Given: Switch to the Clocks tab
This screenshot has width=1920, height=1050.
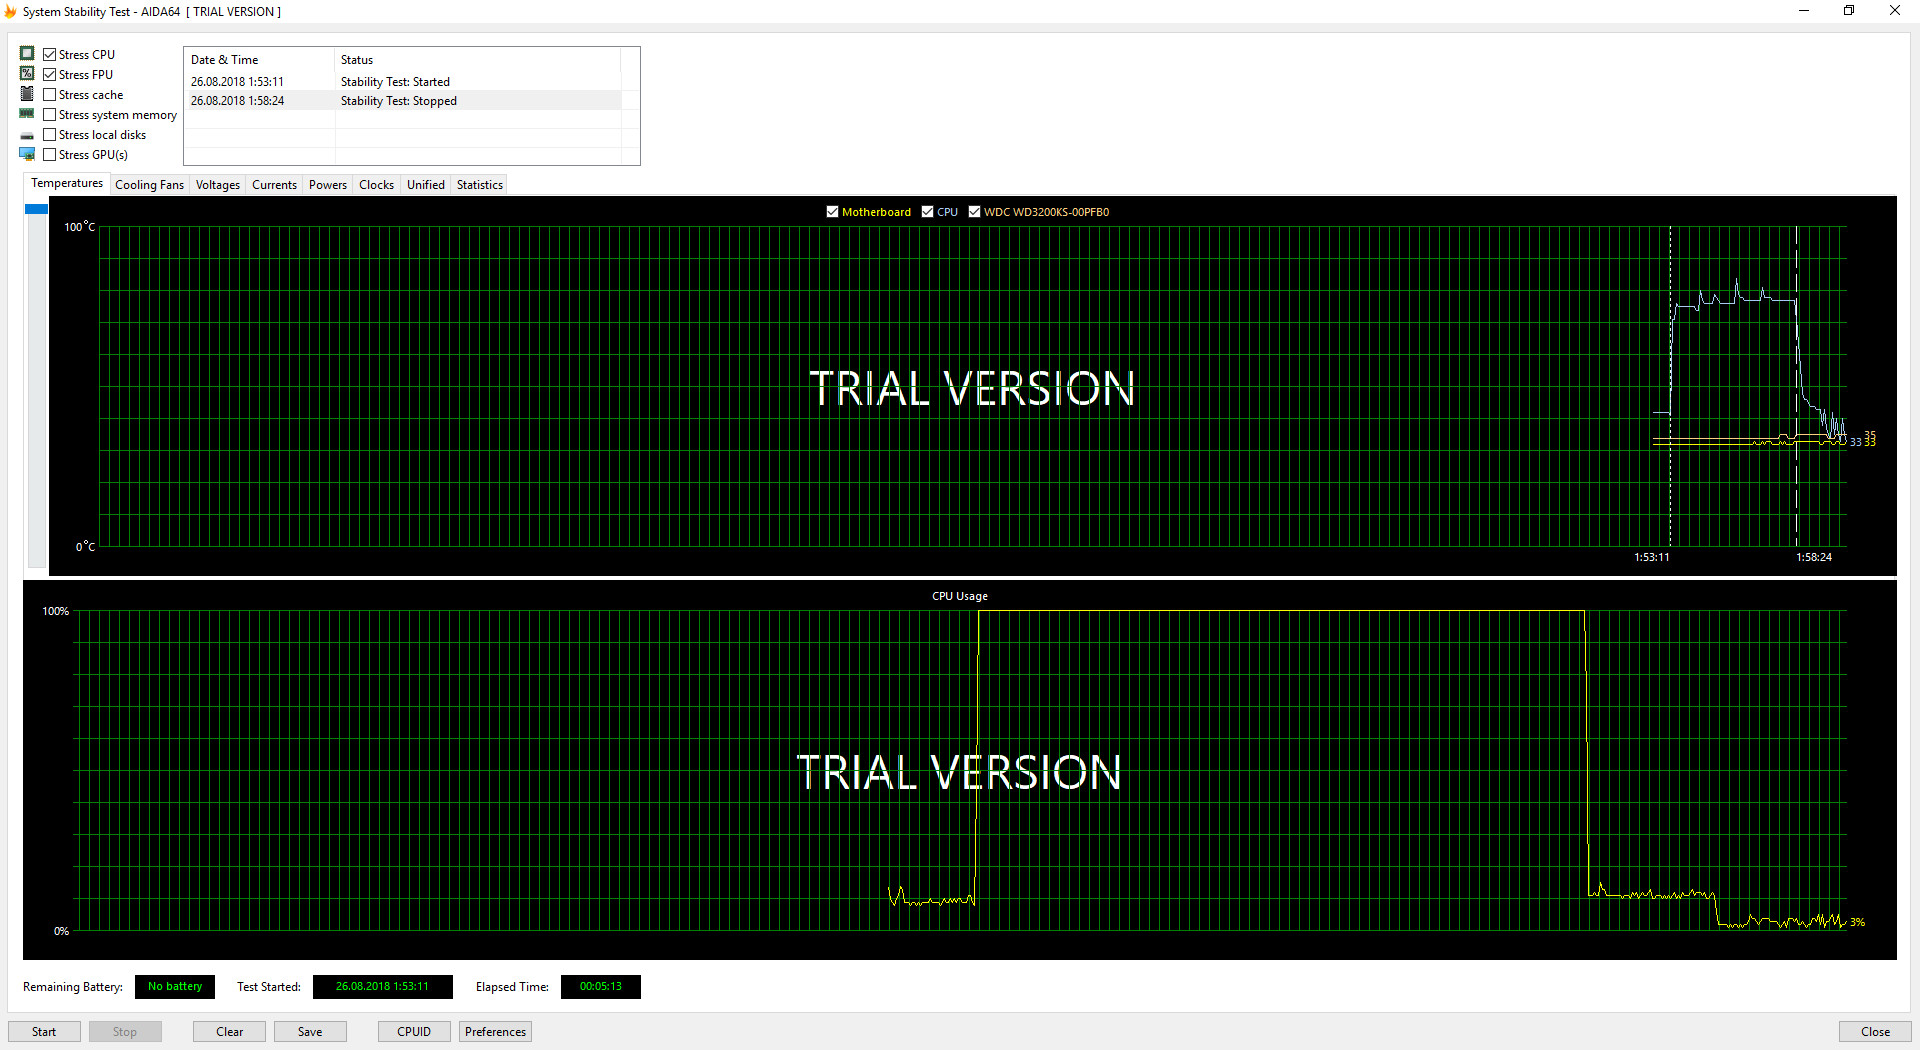Looking at the screenshot, I should coord(376,185).
